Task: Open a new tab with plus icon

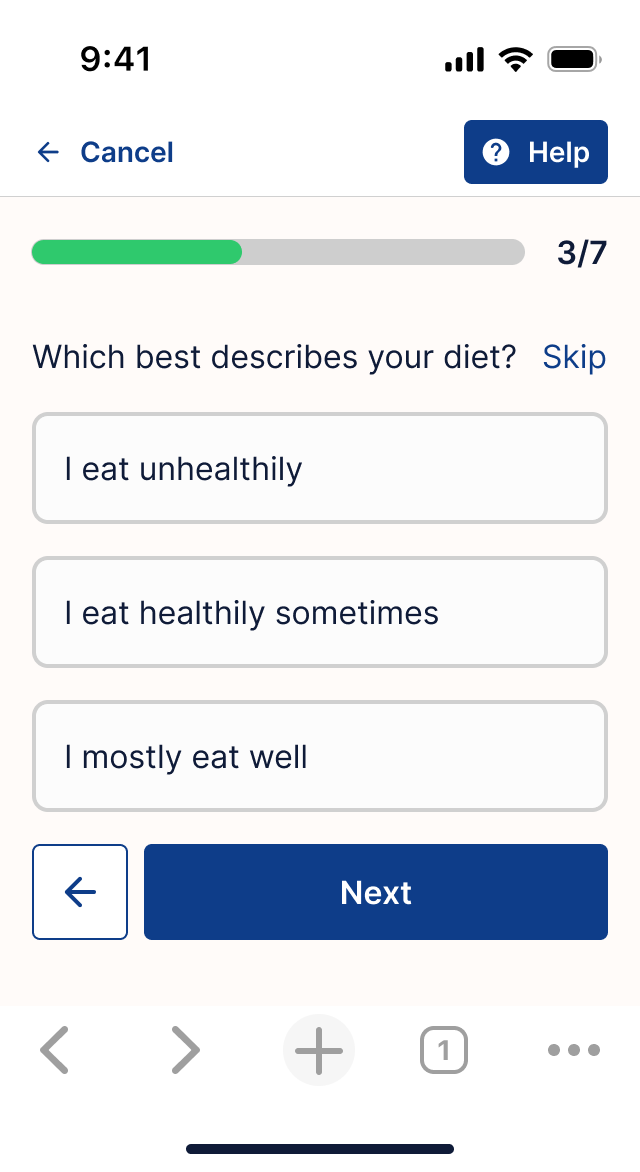Action: (319, 1050)
